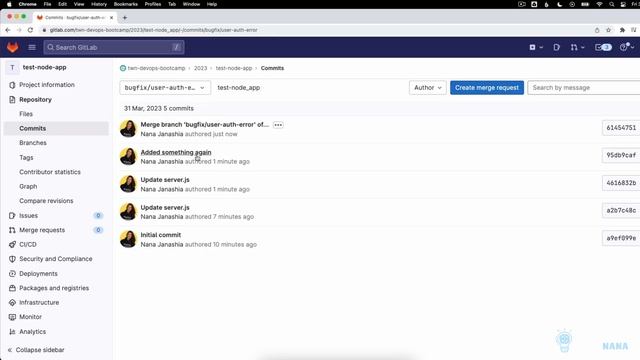Click the 2023 breadcrumb
Screen dimensions: 640x360
coord(200,68)
